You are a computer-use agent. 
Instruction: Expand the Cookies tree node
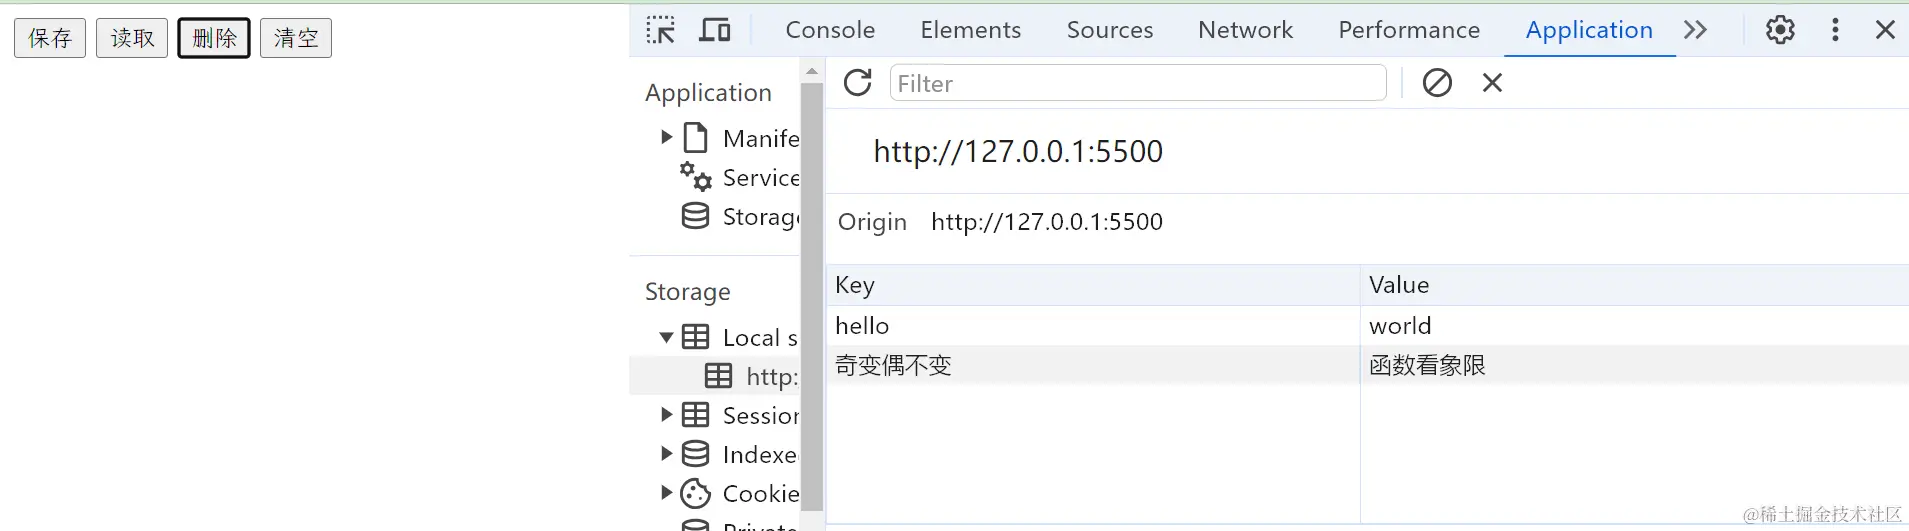[x=666, y=493]
